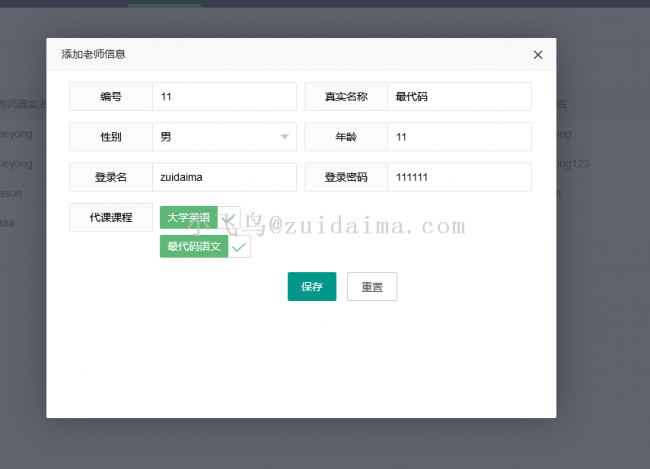Image resolution: width=650 pixels, height=469 pixels.
Task: Focus the 编号 input field
Action: click(224, 97)
